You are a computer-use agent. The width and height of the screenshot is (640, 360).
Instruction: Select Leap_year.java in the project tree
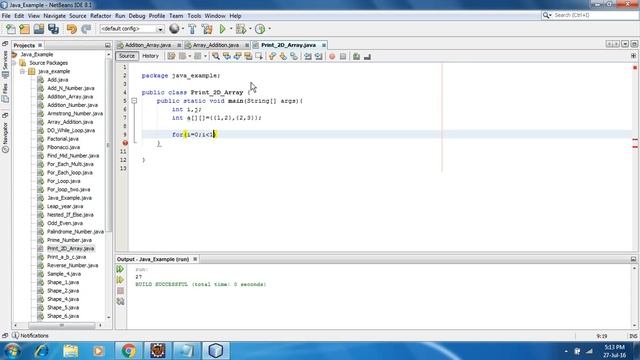tap(65, 206)
